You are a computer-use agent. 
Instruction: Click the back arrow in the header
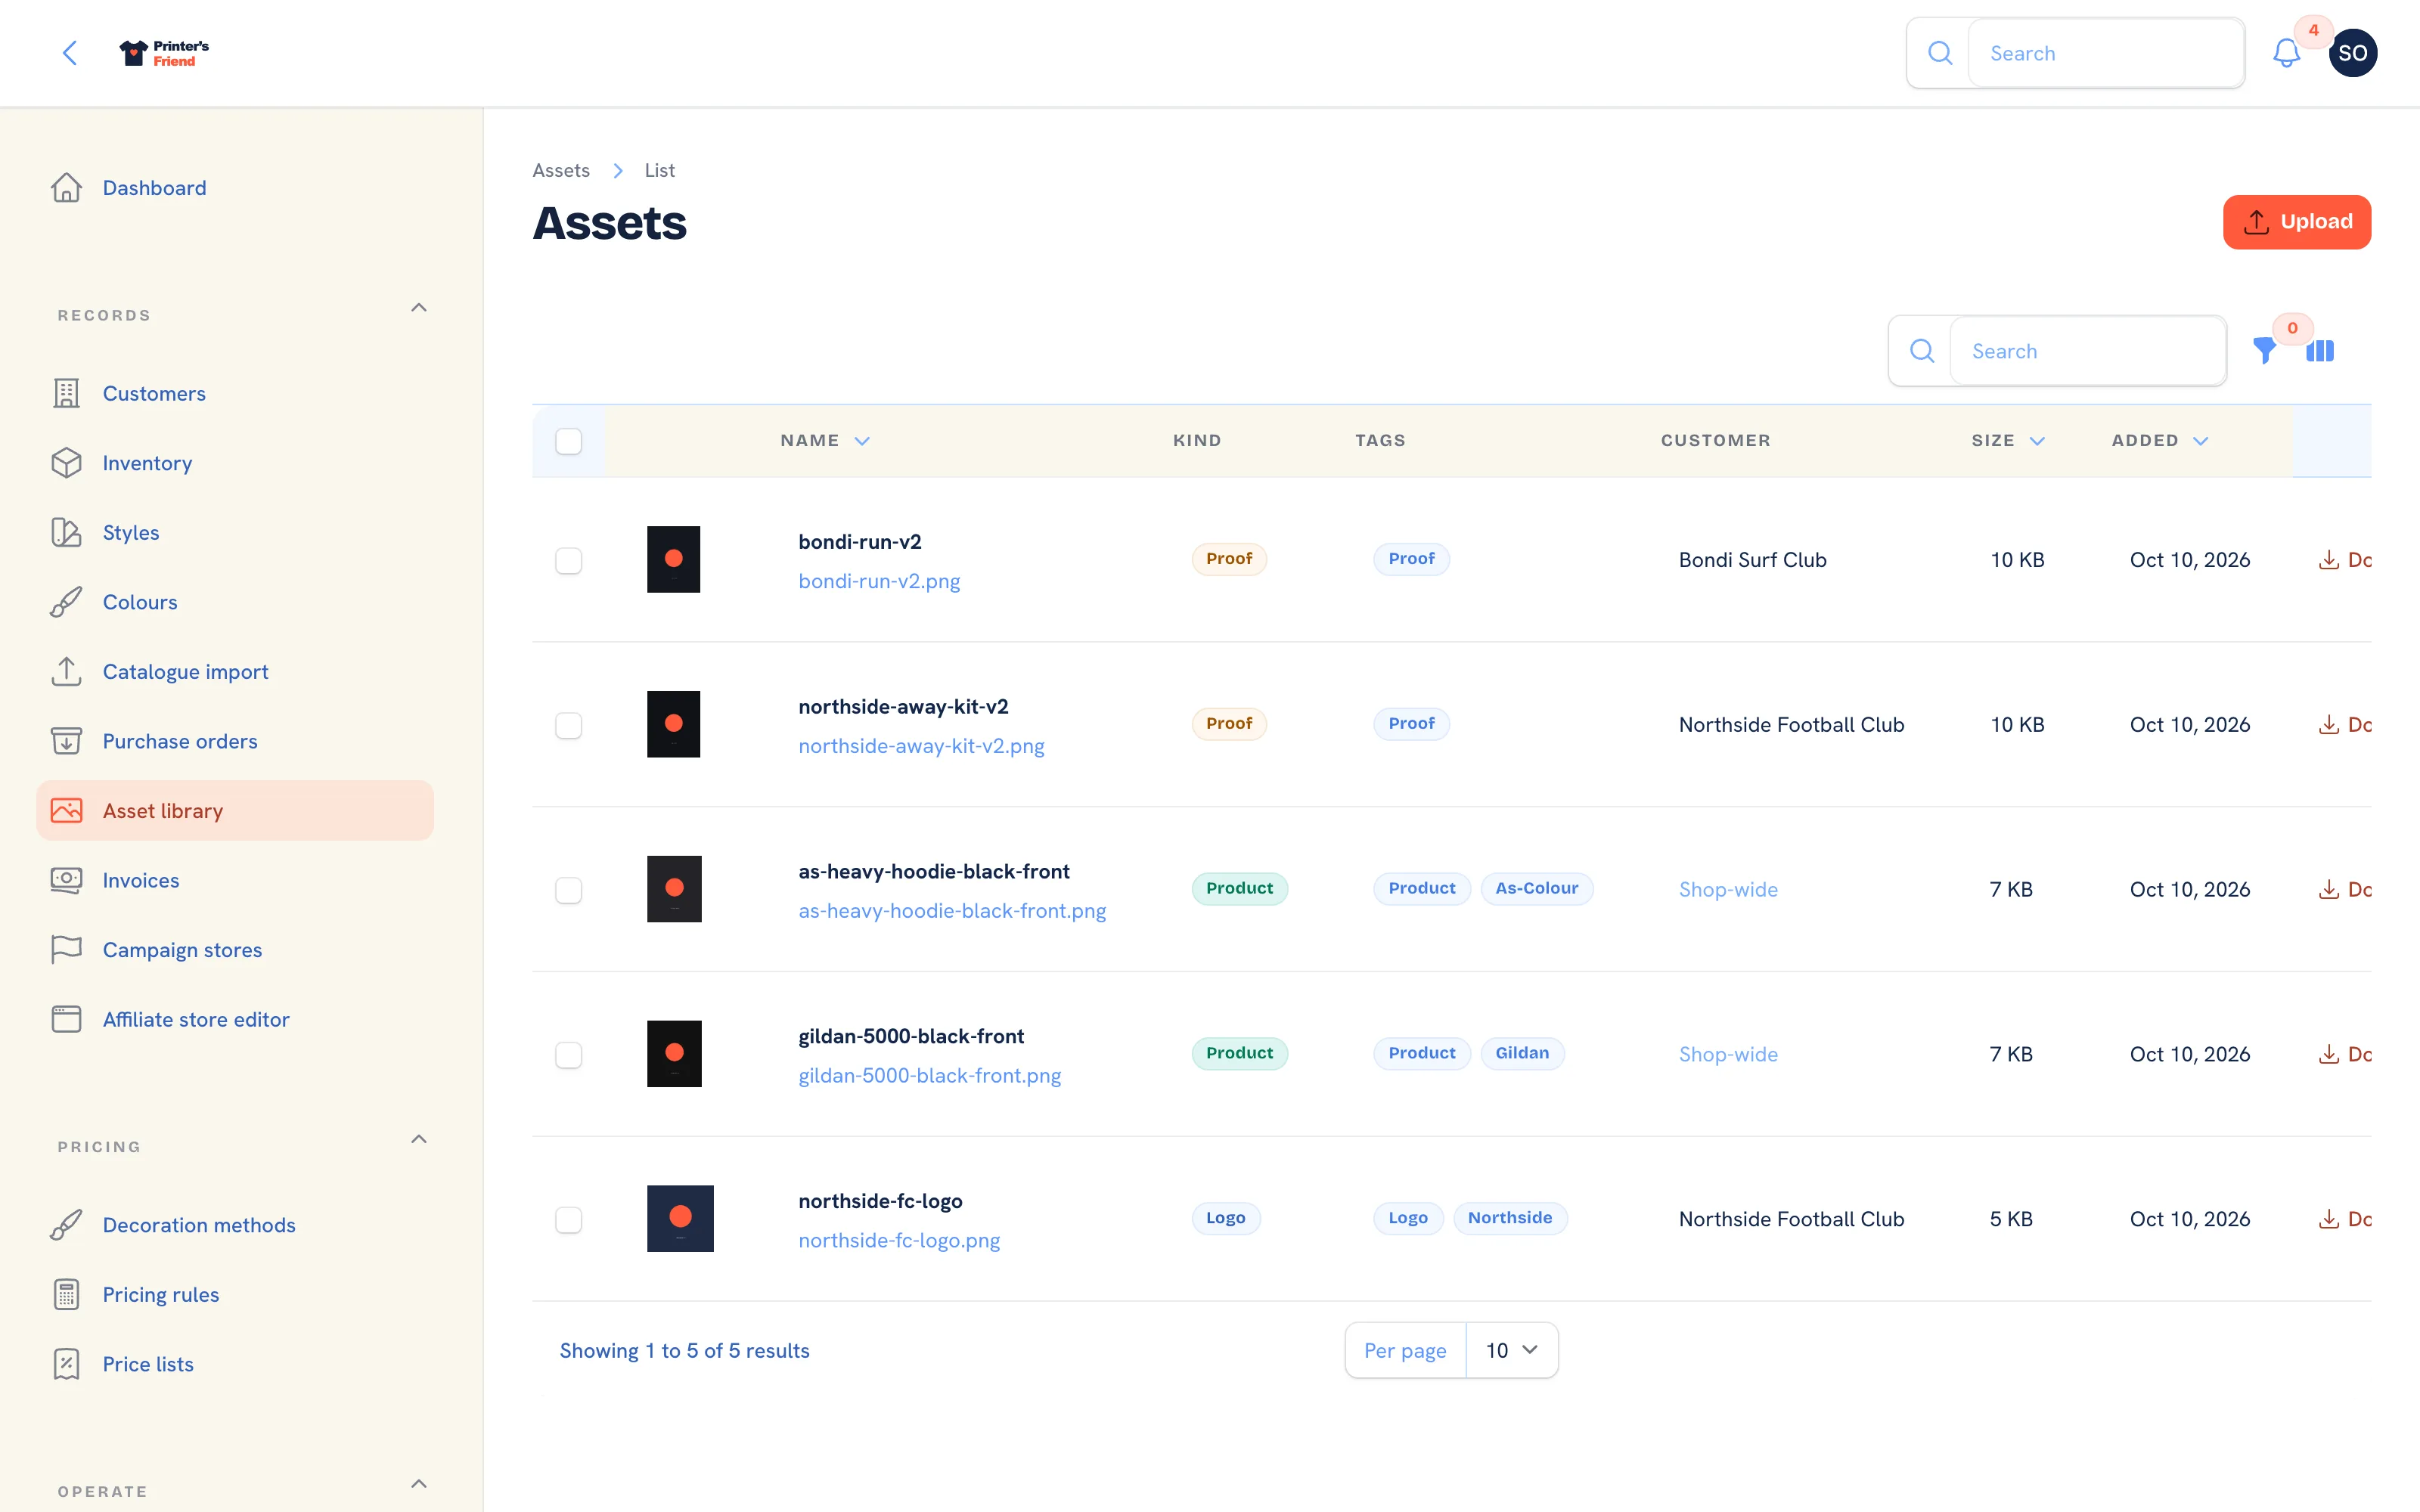click(70, 53)
